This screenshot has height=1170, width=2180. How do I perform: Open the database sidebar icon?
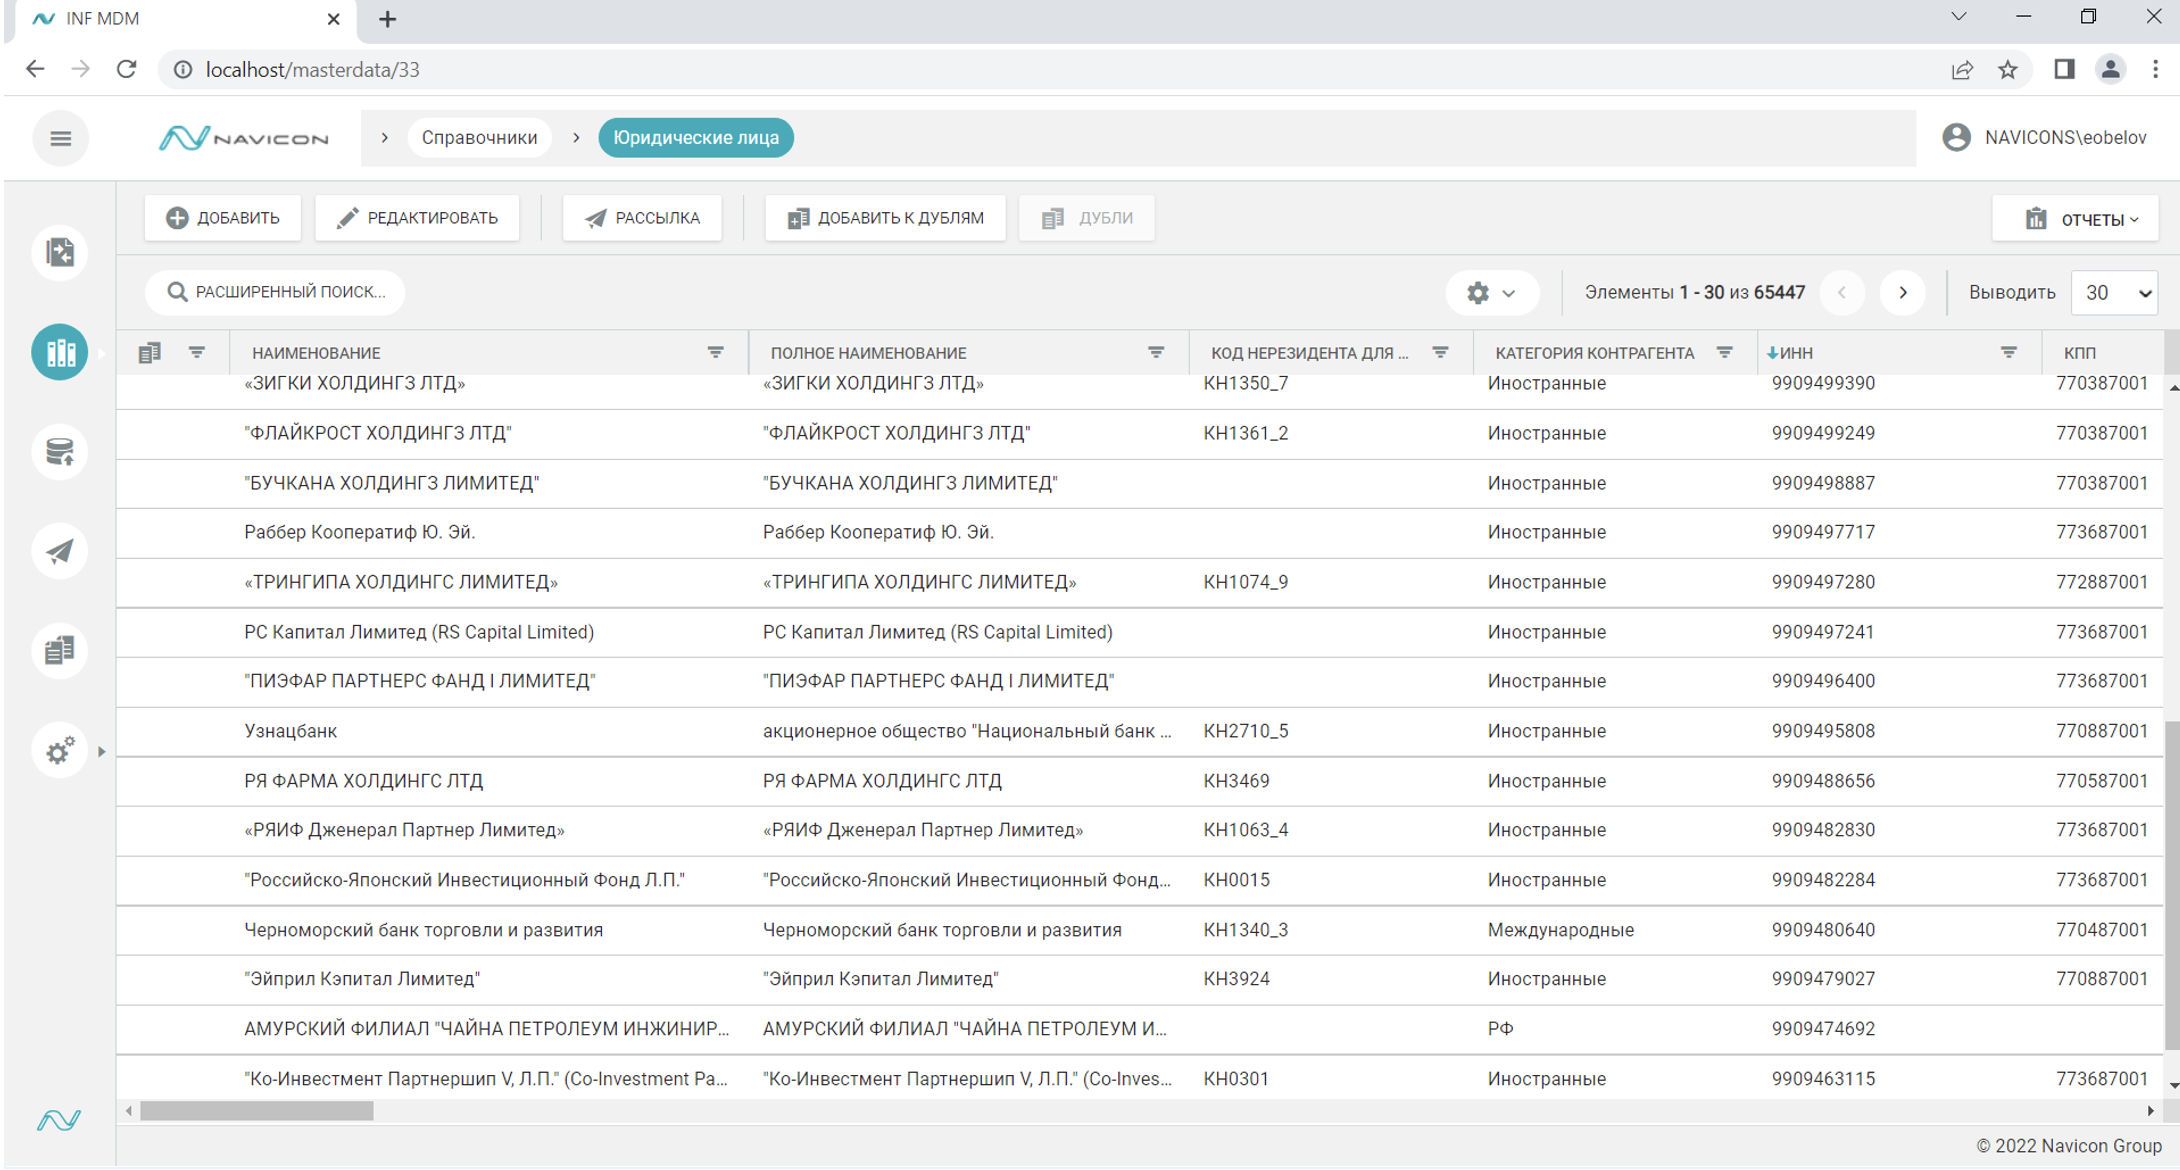(x=60, y=452)
